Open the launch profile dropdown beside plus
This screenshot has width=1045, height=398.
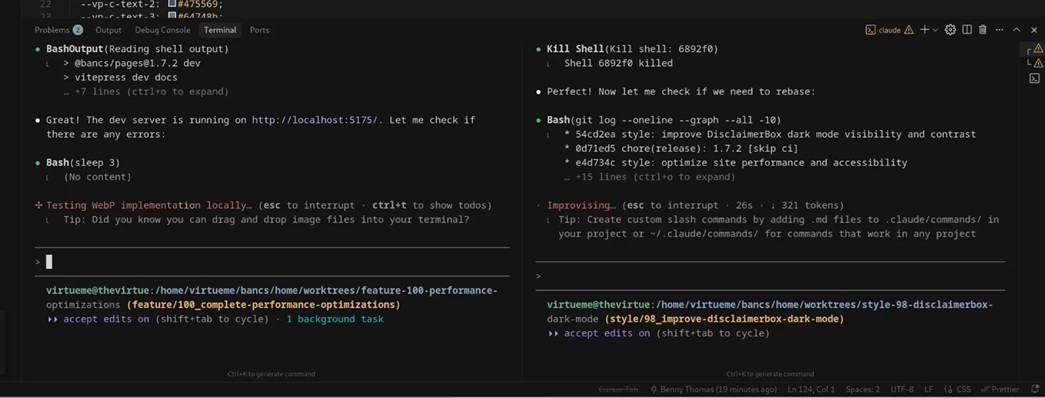(935, 30)
